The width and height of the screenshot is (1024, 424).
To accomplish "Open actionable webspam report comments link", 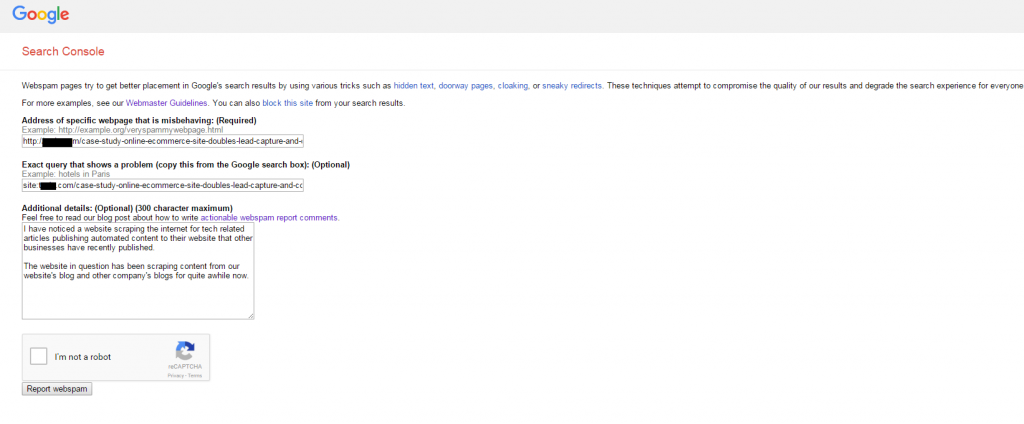I will (270, 218).
